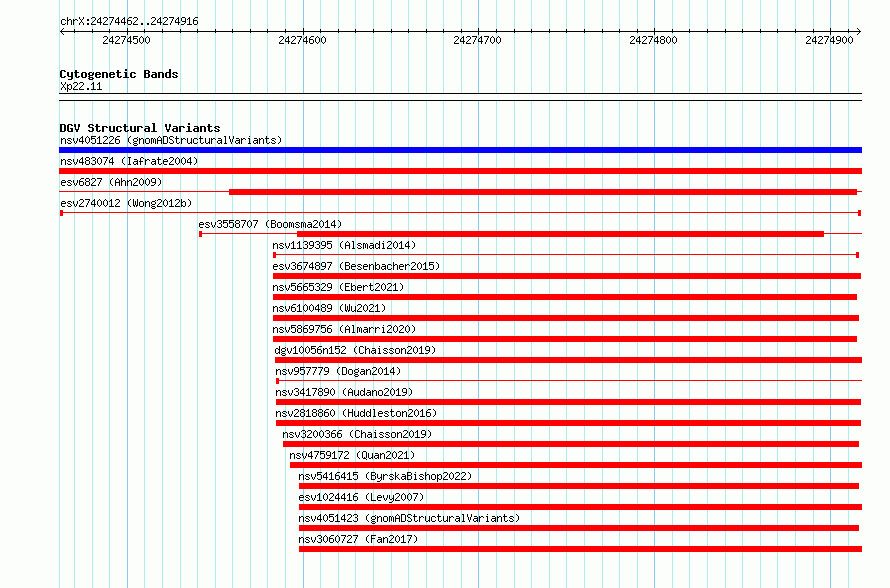Click the nsv3060727 Fan2017 red bar
890x588 pixels.
(581, 549)
